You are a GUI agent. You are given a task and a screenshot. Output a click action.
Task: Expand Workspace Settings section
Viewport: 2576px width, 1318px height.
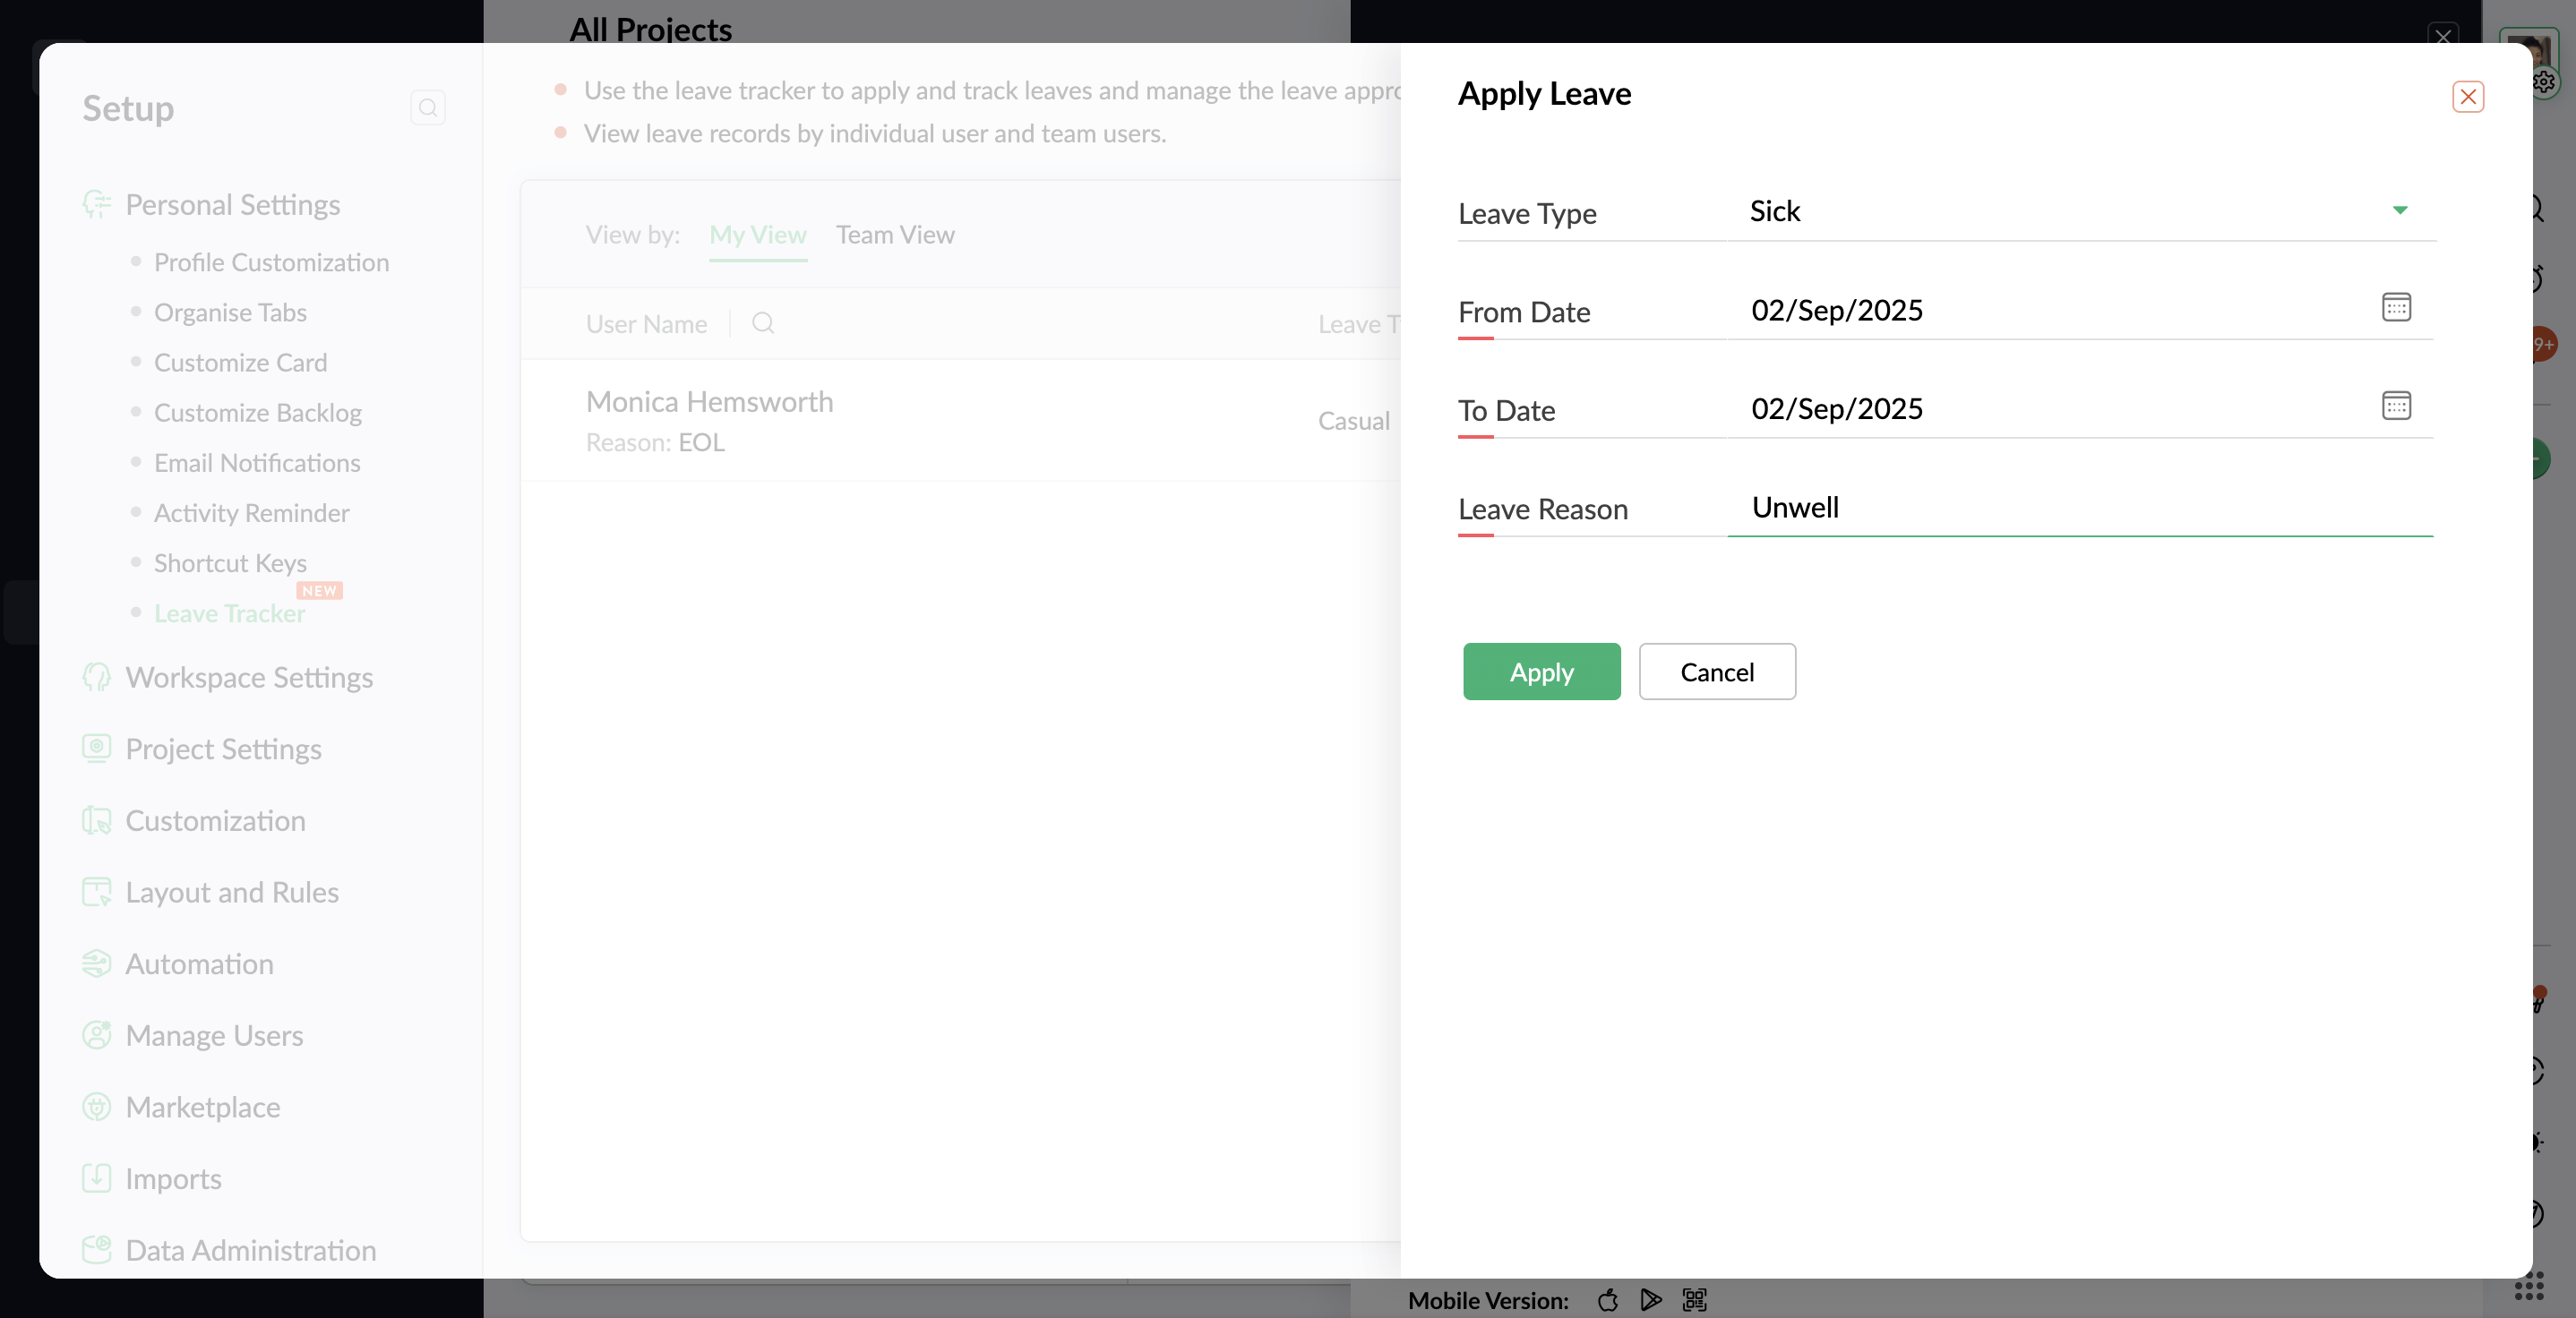[249, 677]
